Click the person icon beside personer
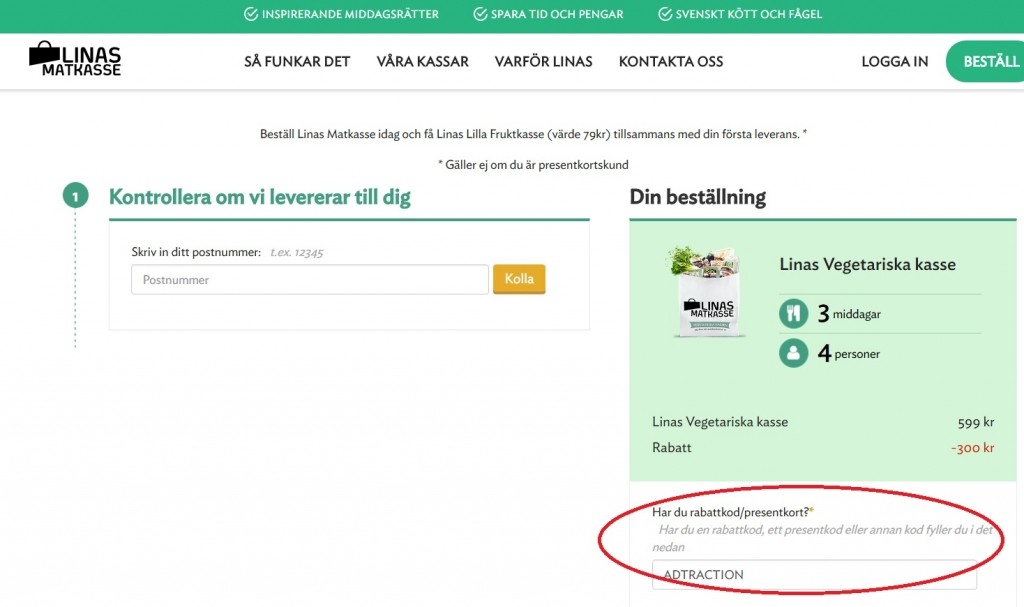This screenshot has width=1024, height=607. point(793,353)
